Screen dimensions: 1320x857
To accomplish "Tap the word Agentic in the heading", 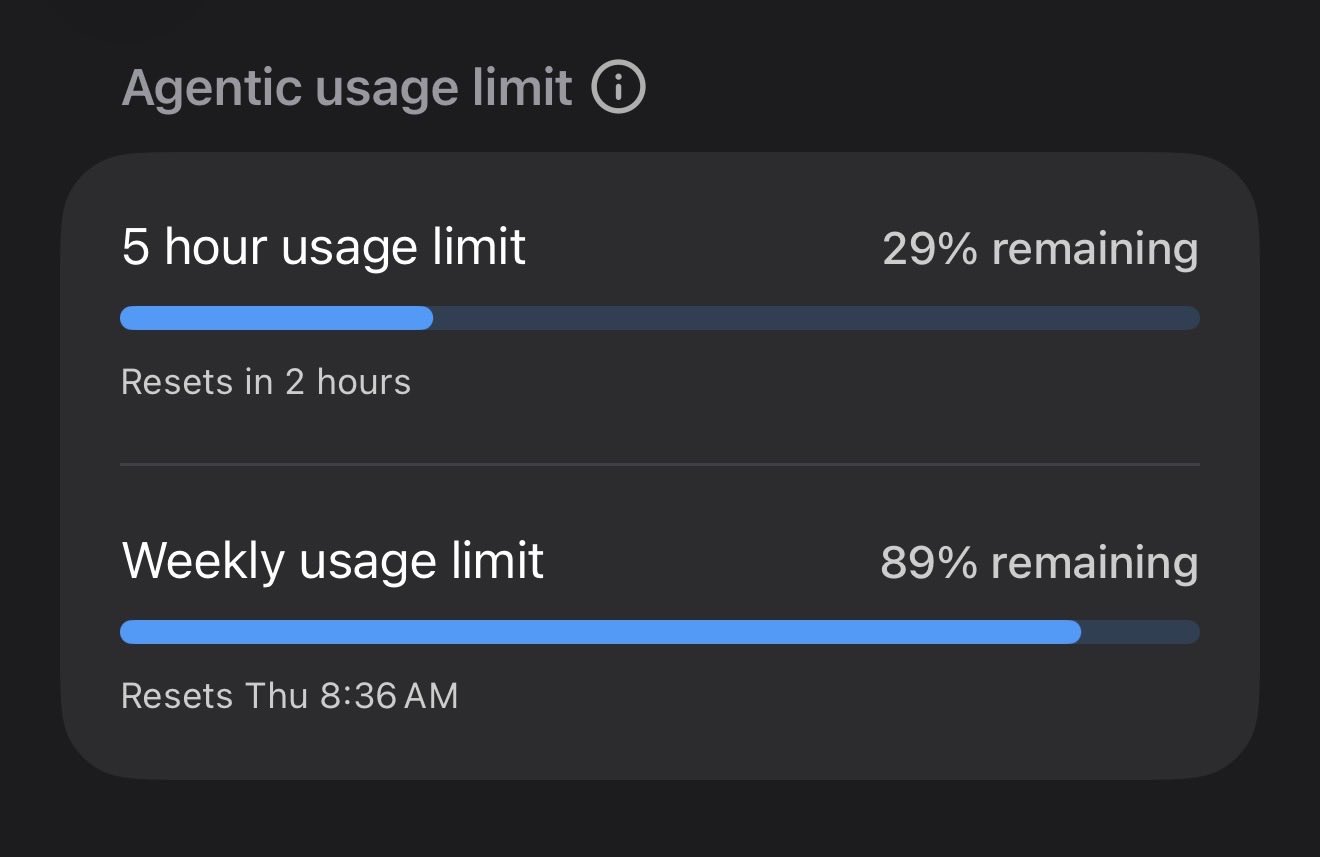I will [212, 90].
